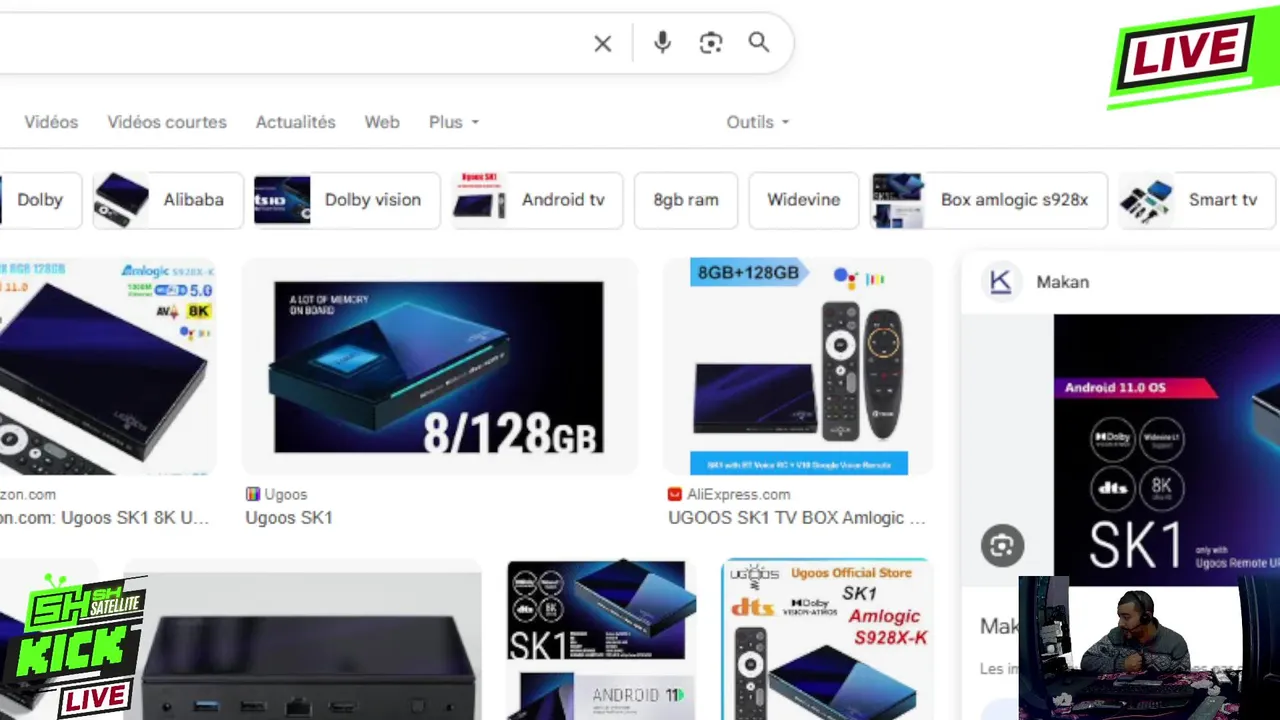Select the Android tv filter chip
The width and height of the screenshot is (1280, 720).
538,200
